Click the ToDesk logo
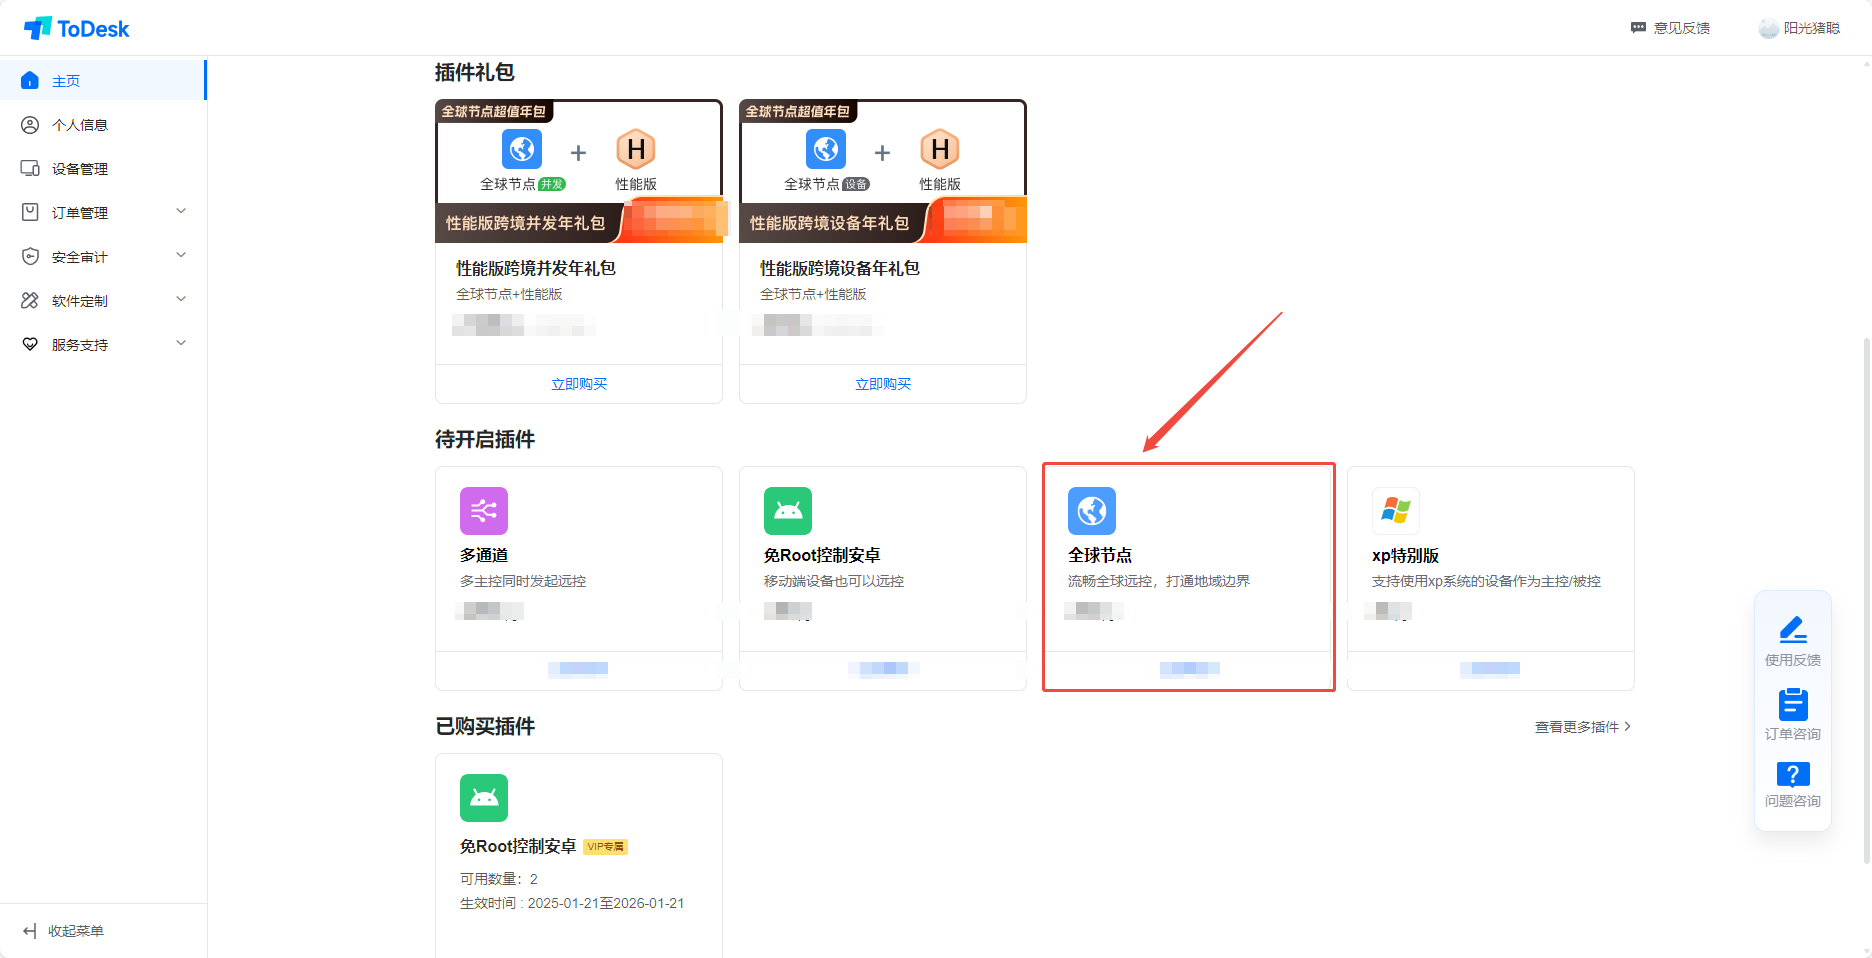Image resolution: width=1872 pixels, height=958 pixels. pos(77,28)
